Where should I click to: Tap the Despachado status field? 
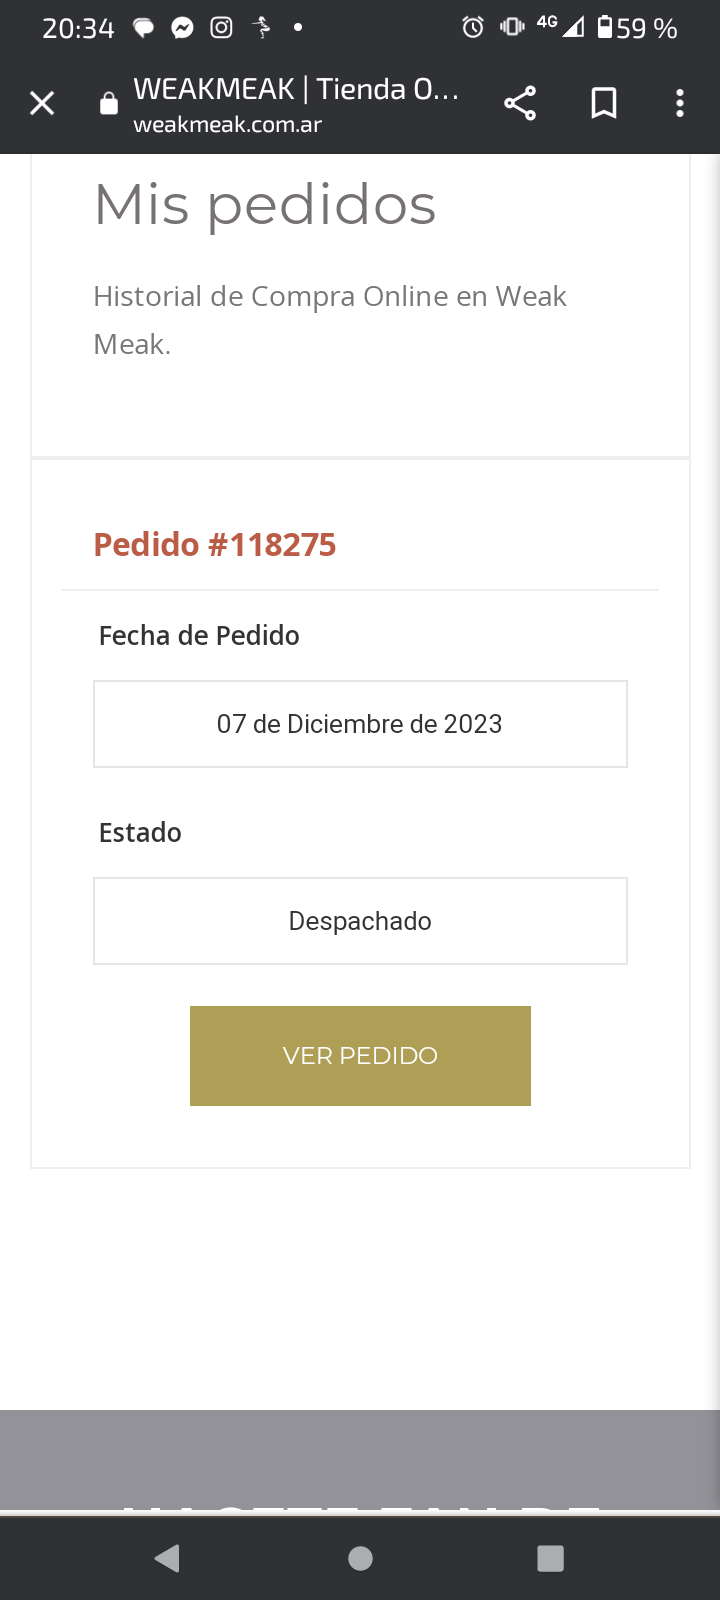[x=360, y=921]
